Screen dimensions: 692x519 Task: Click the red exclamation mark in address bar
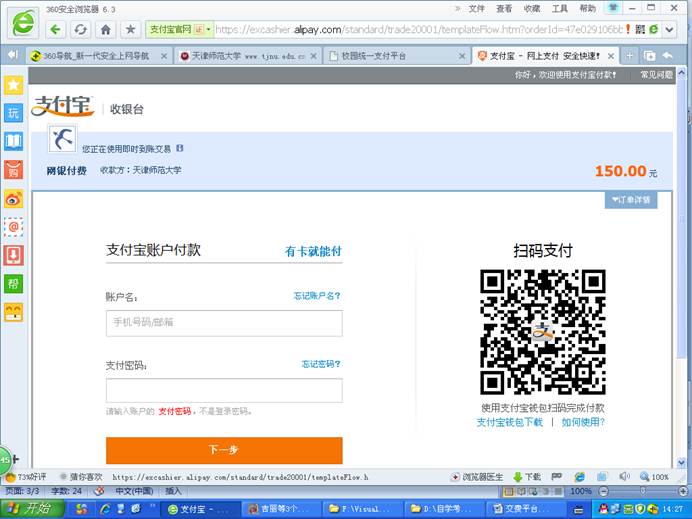pyautogui.click(x=628, y=30)
